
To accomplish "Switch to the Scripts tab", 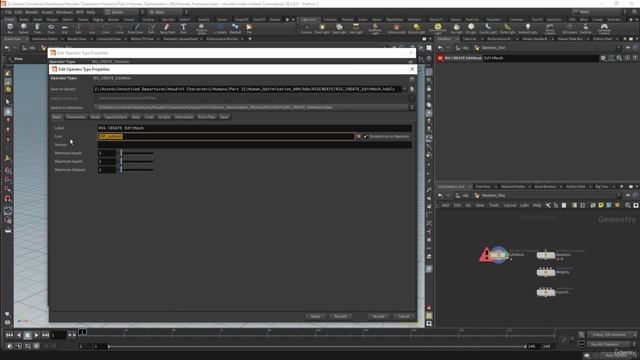I will (x=164, y=117).
